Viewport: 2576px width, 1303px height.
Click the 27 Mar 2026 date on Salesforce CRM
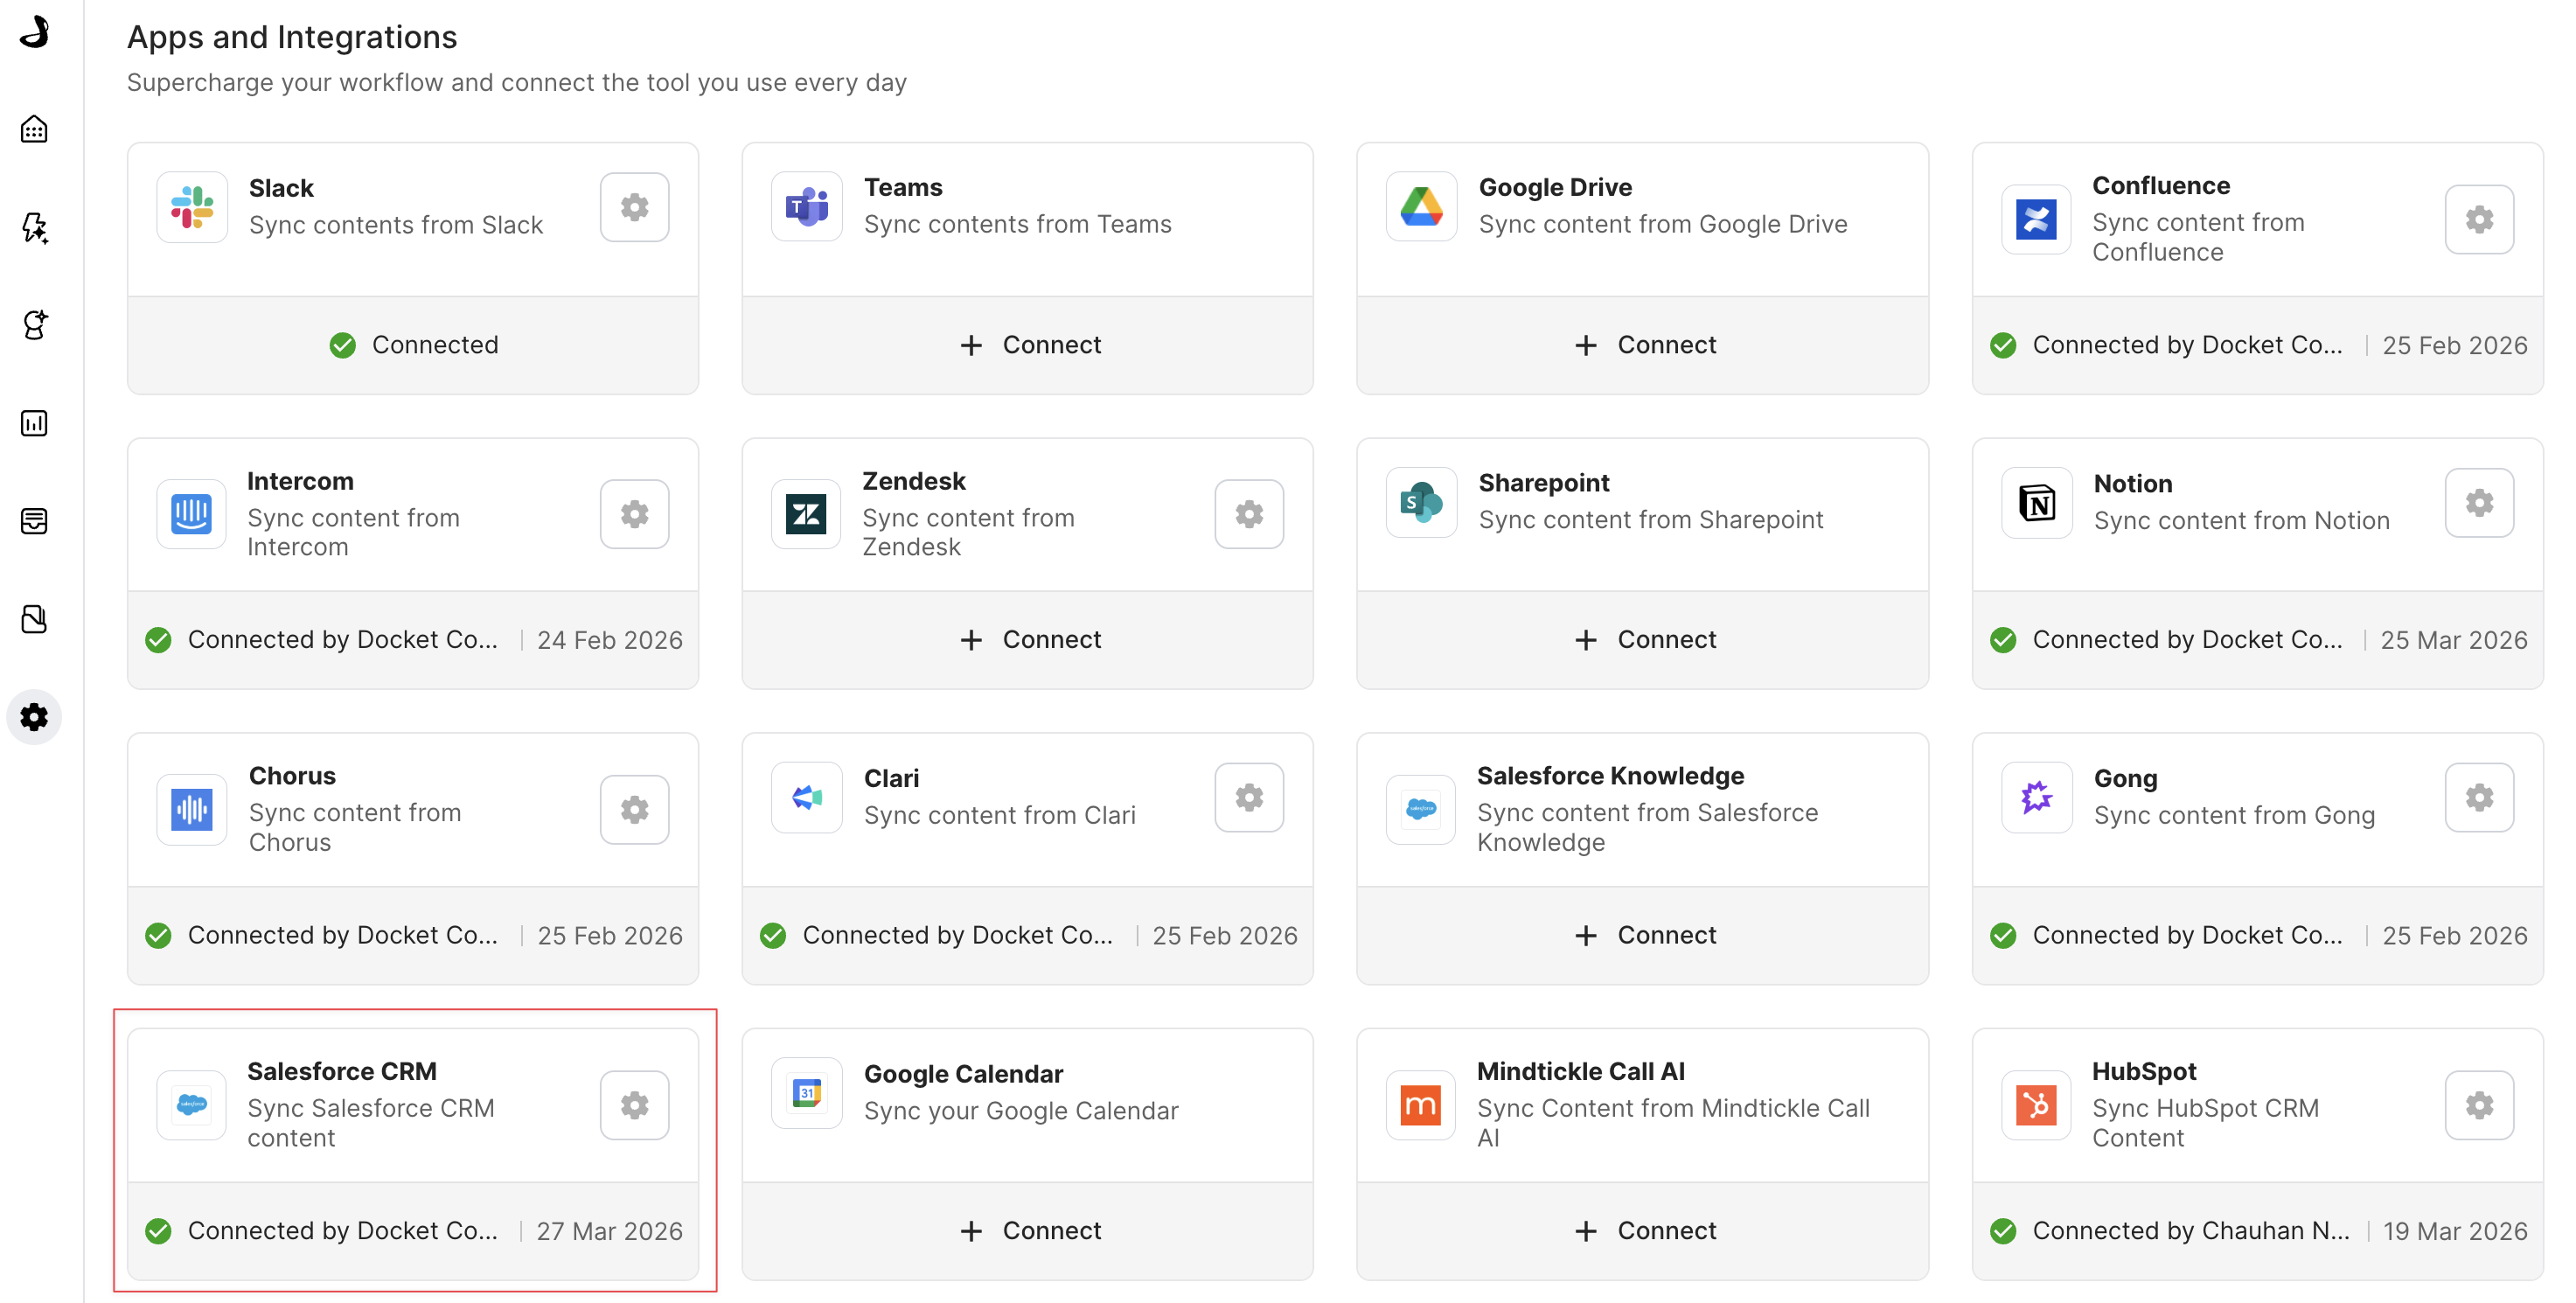609,1231
